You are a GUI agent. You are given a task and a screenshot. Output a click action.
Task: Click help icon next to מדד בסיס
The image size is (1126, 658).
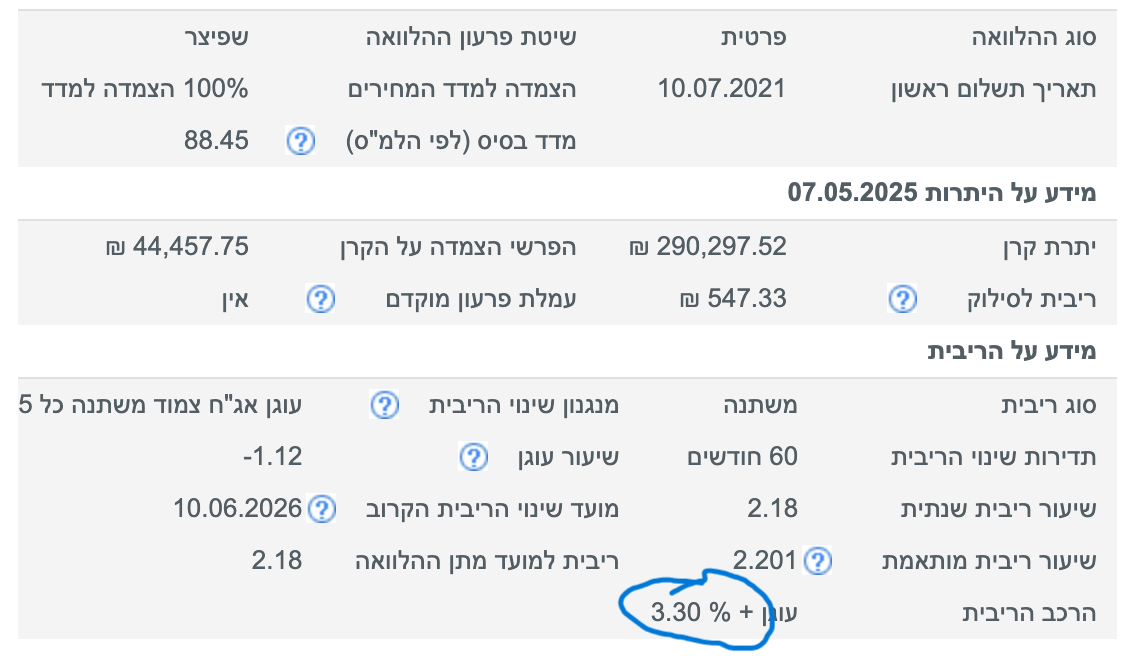tap(300, 141)
